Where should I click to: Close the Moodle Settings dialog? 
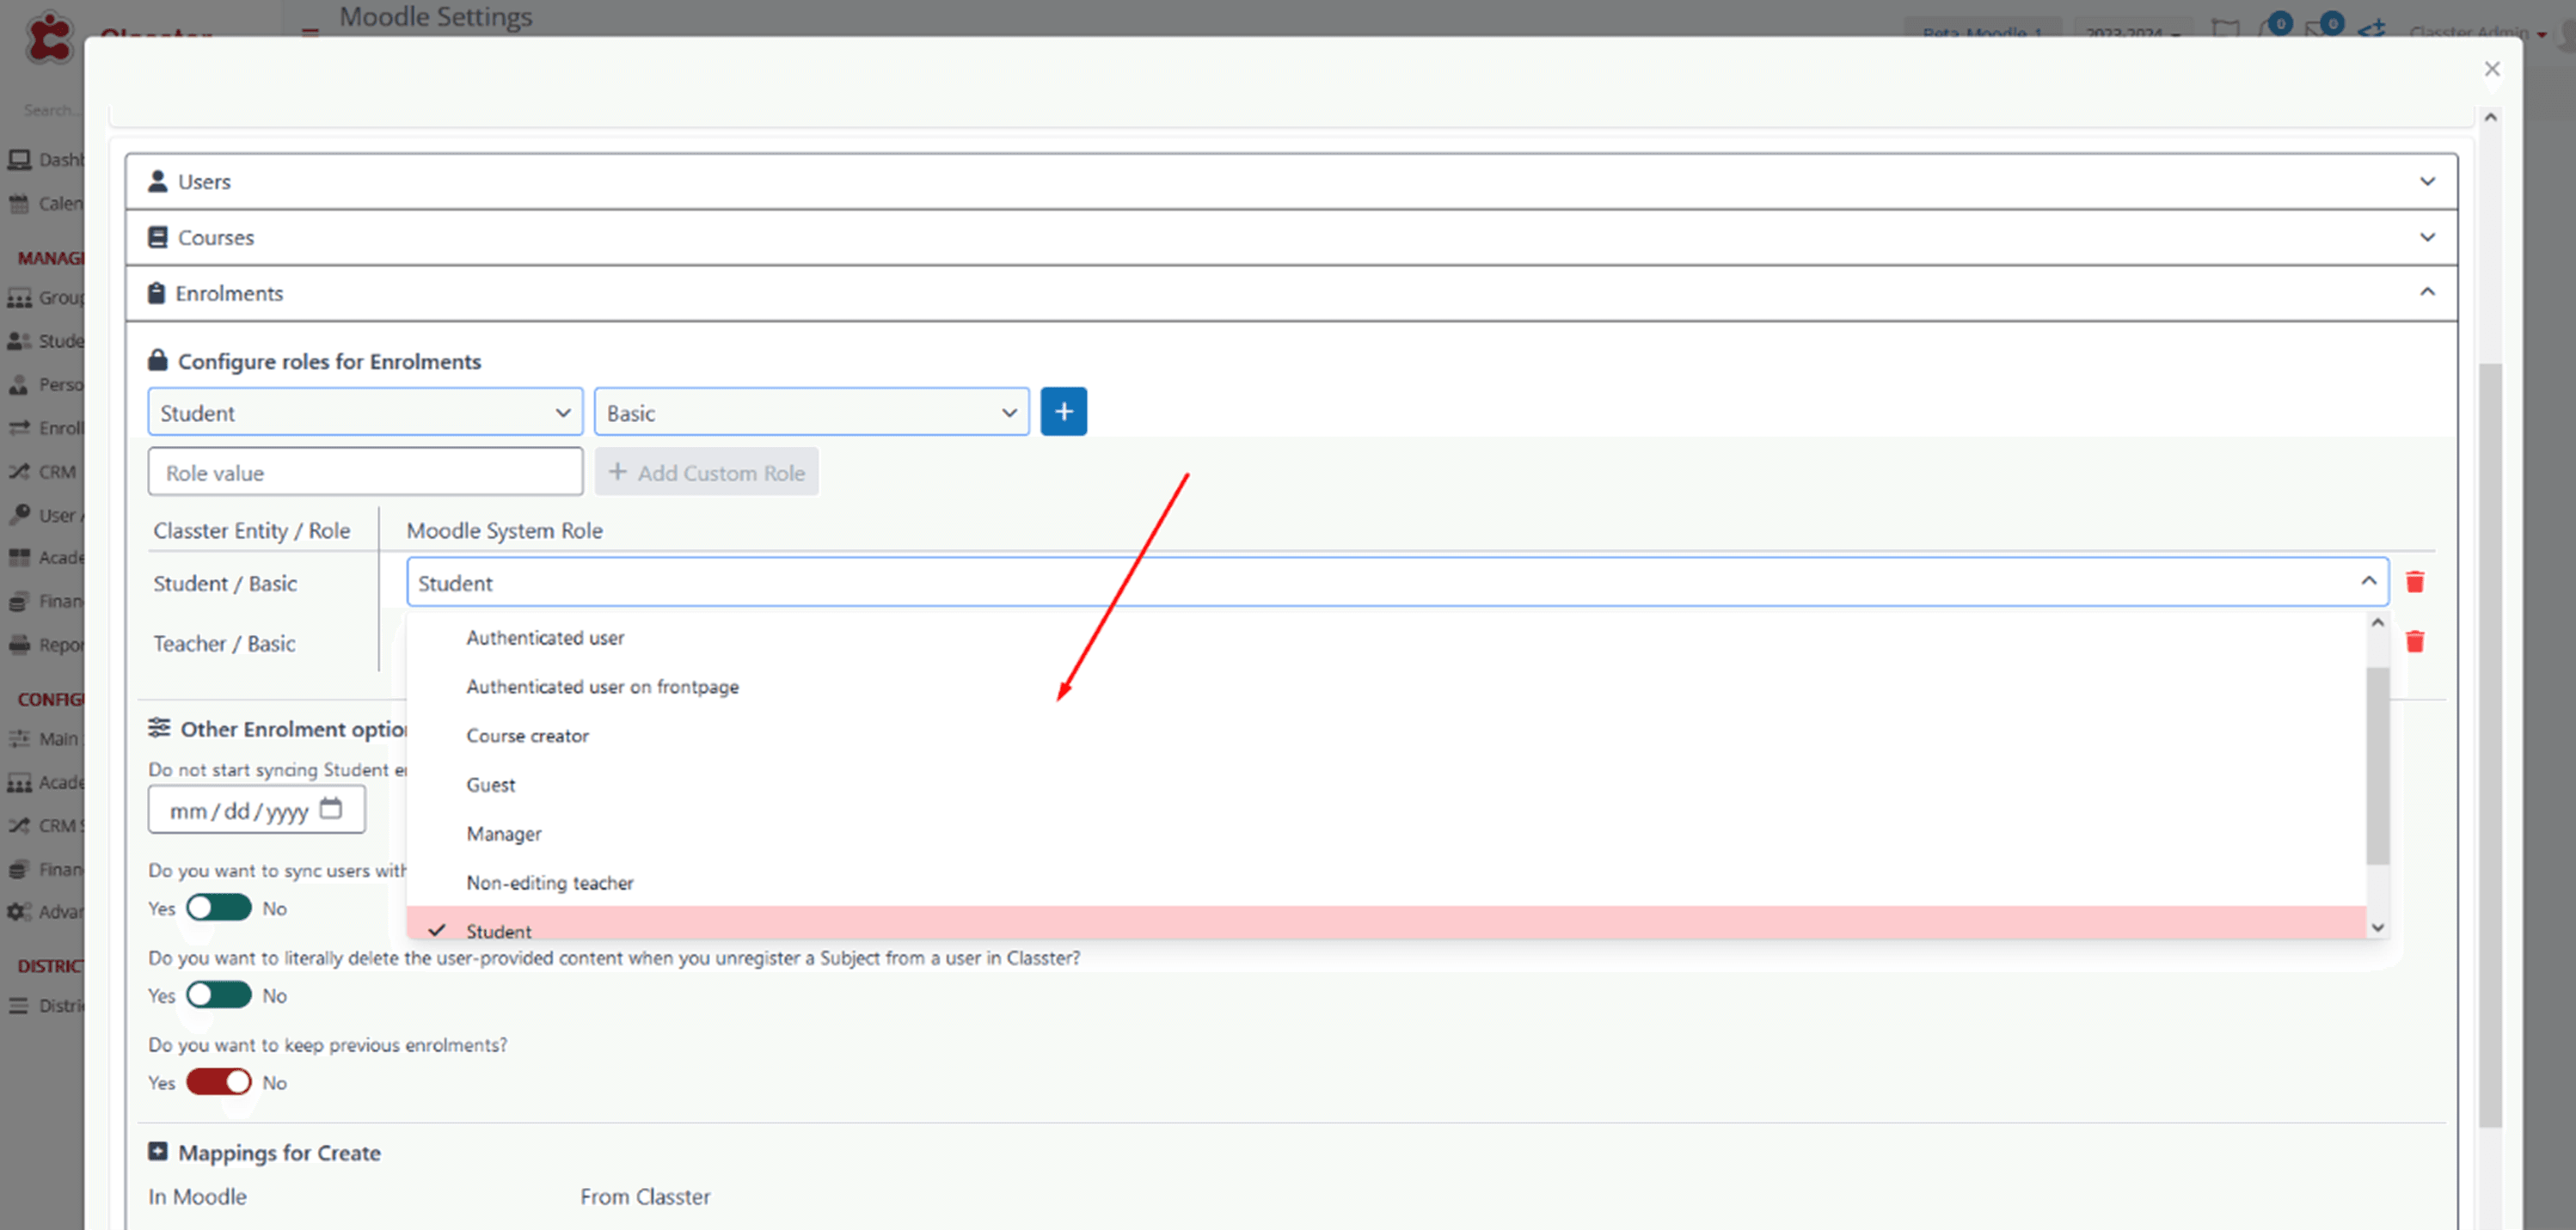pos(2491,69)
